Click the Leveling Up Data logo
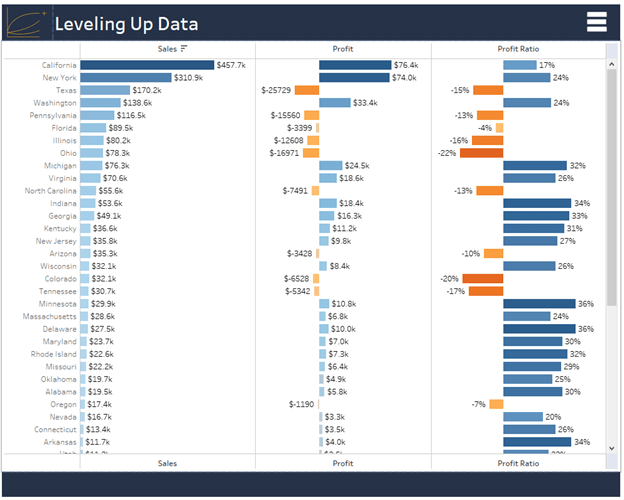This screenshot has height=500, width=624. pyautogui.click(x=25, y=24)
